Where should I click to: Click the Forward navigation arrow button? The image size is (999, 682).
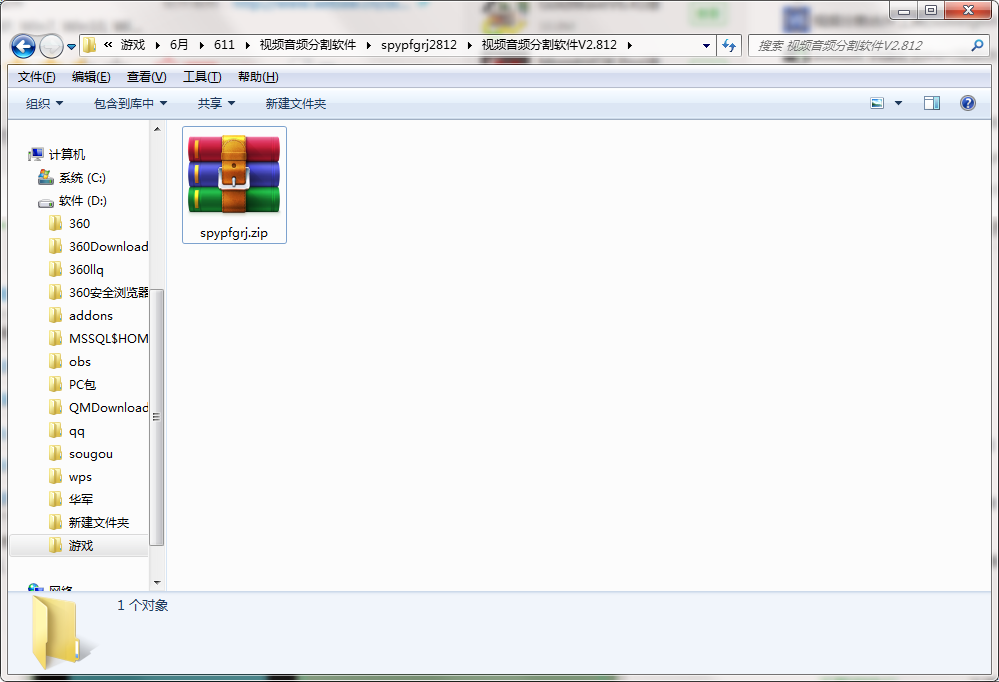51,46
